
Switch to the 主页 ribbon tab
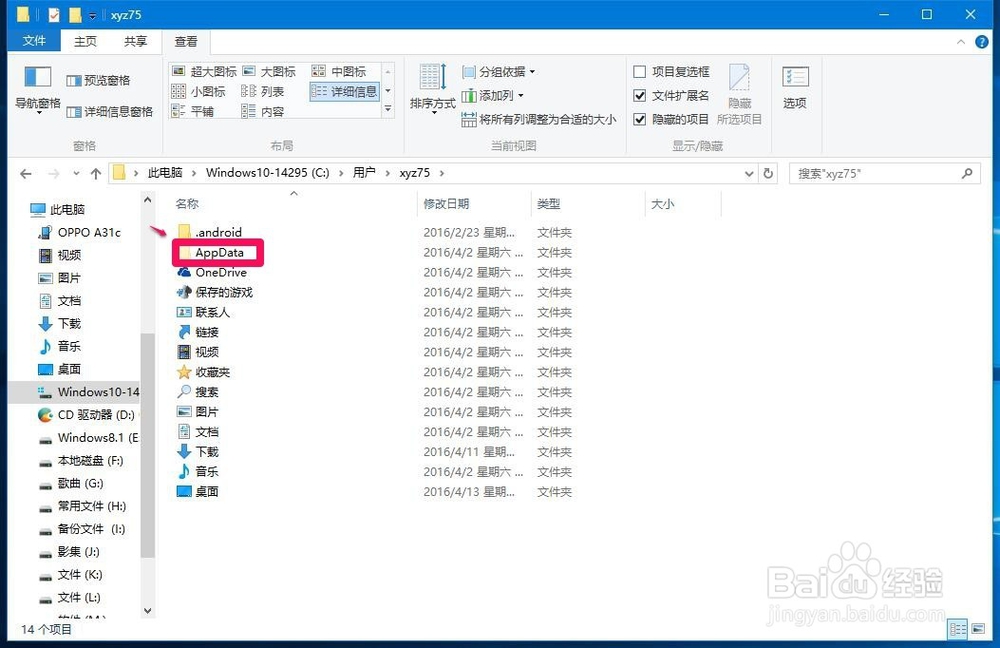pyautogui.click(x=85, y=41)
